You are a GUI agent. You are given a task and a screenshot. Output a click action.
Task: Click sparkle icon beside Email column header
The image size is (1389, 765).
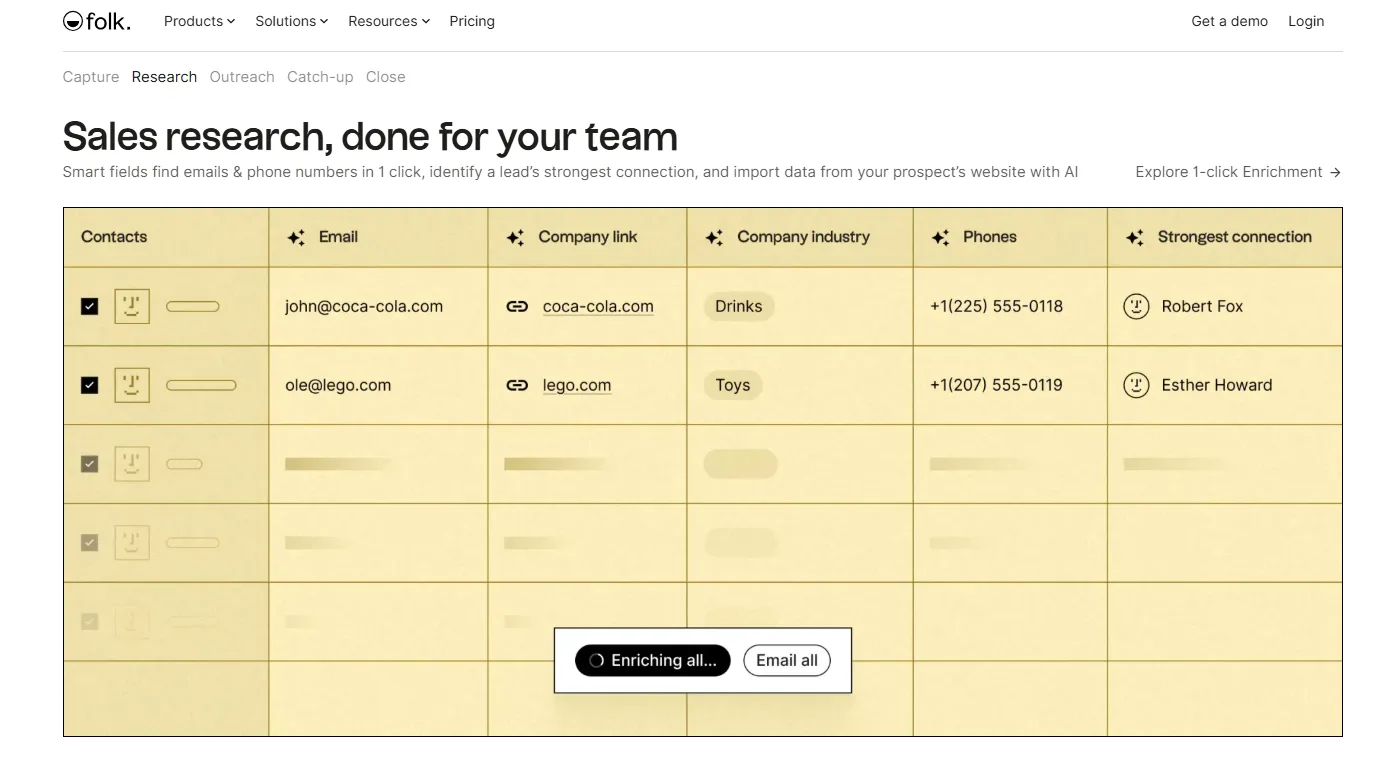tap(296, 237)
